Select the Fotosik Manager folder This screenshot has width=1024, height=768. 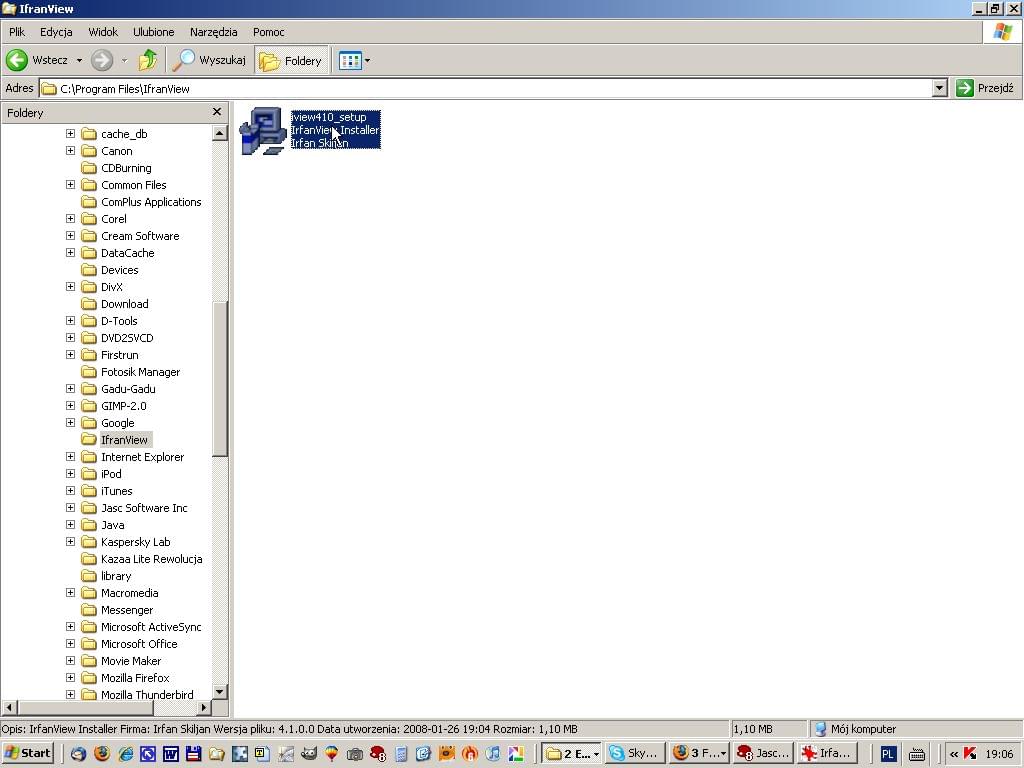(140, 372)
